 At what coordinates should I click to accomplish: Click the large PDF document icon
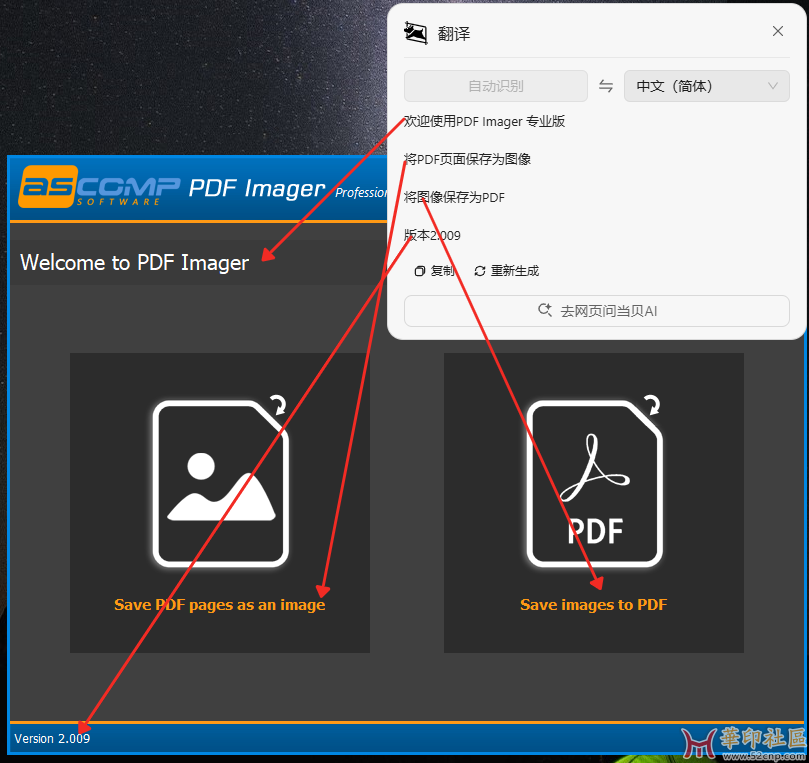pyautogui.click(x=594, y=483)
